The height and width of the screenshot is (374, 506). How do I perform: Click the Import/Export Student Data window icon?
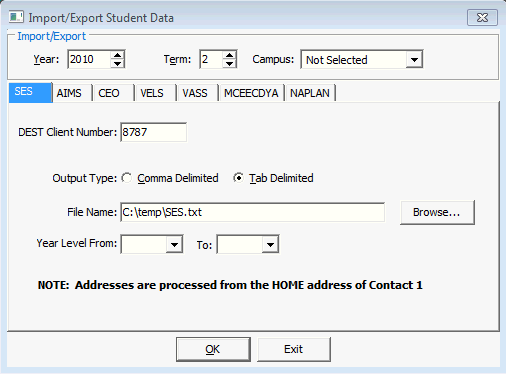16,17
